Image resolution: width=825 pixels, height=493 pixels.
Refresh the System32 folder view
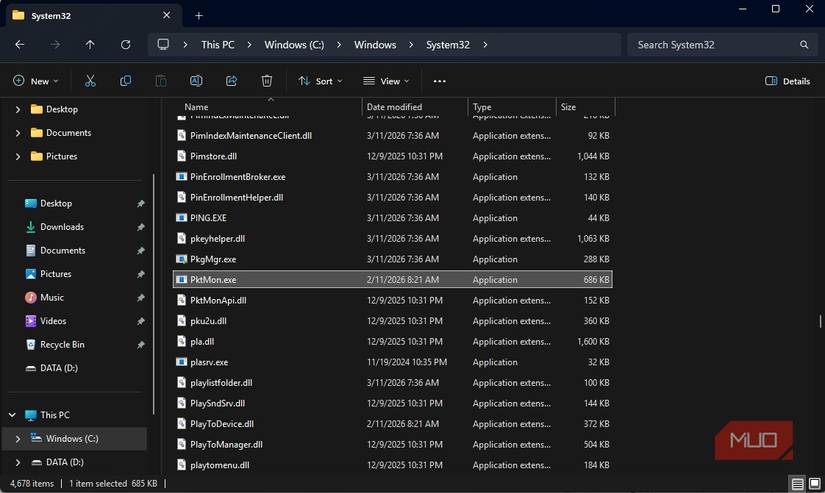pos(125,45)
